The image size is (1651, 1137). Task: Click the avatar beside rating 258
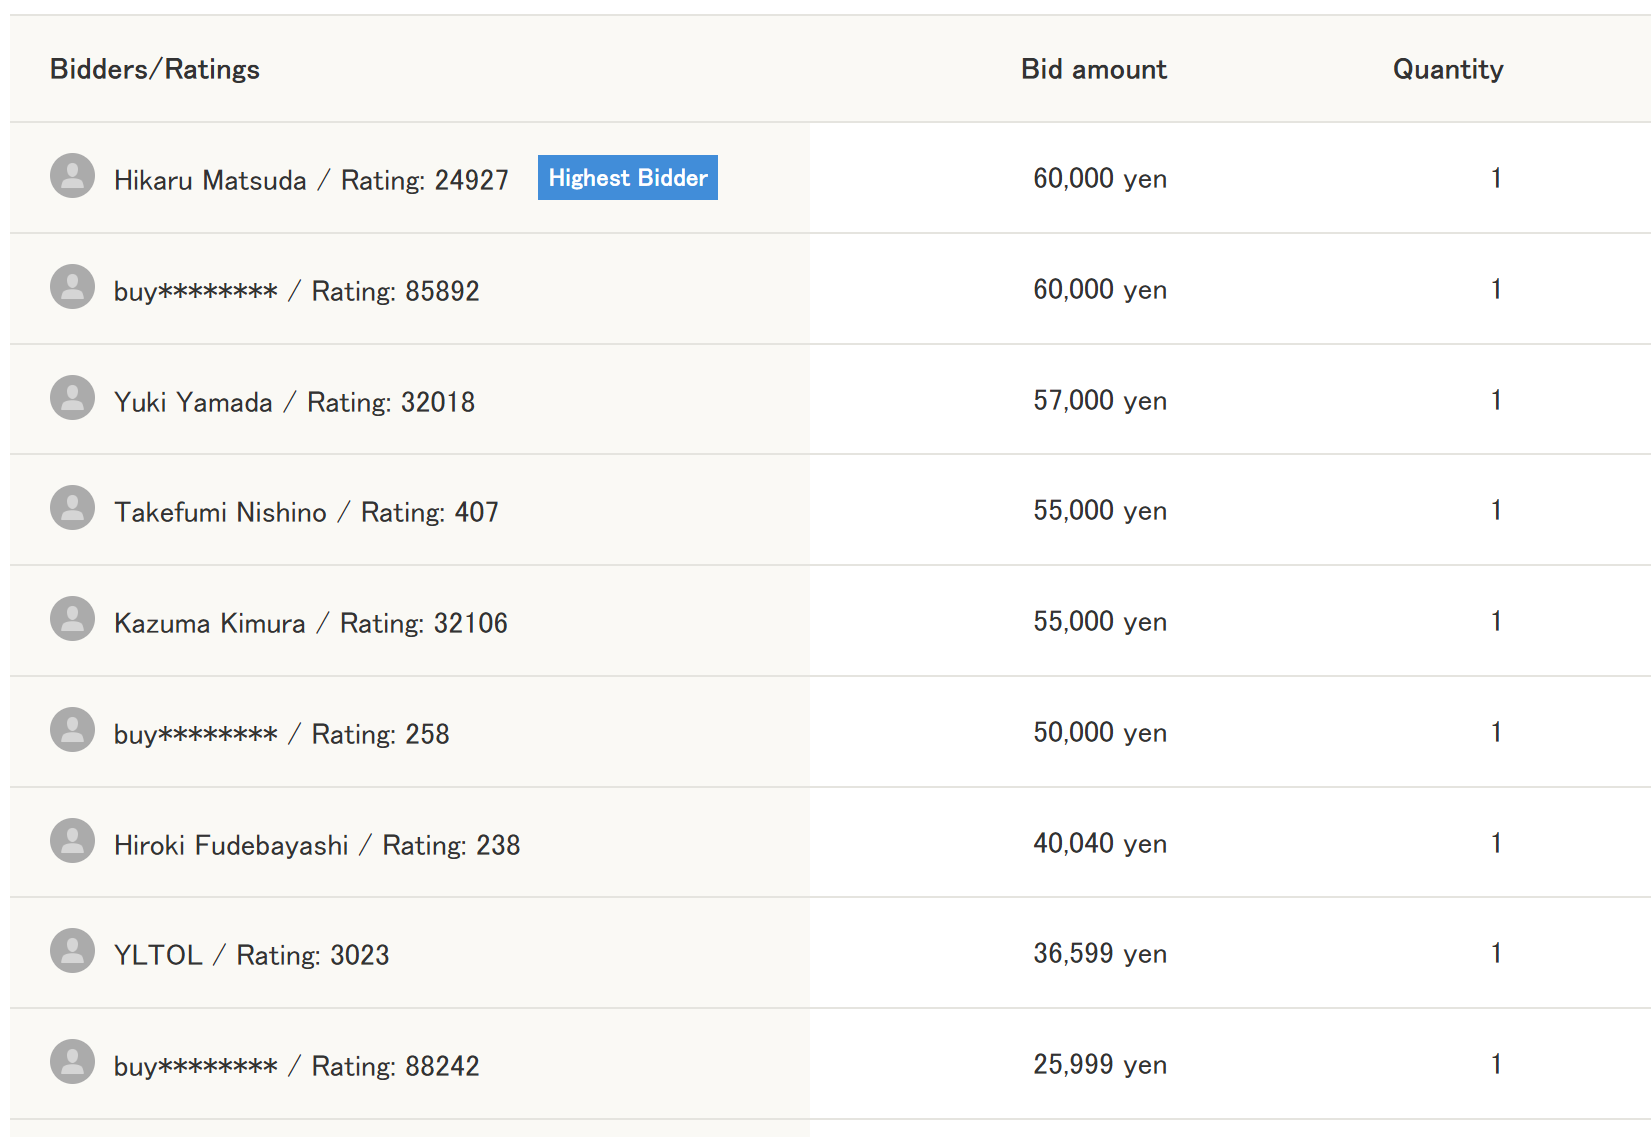[72, 730]
